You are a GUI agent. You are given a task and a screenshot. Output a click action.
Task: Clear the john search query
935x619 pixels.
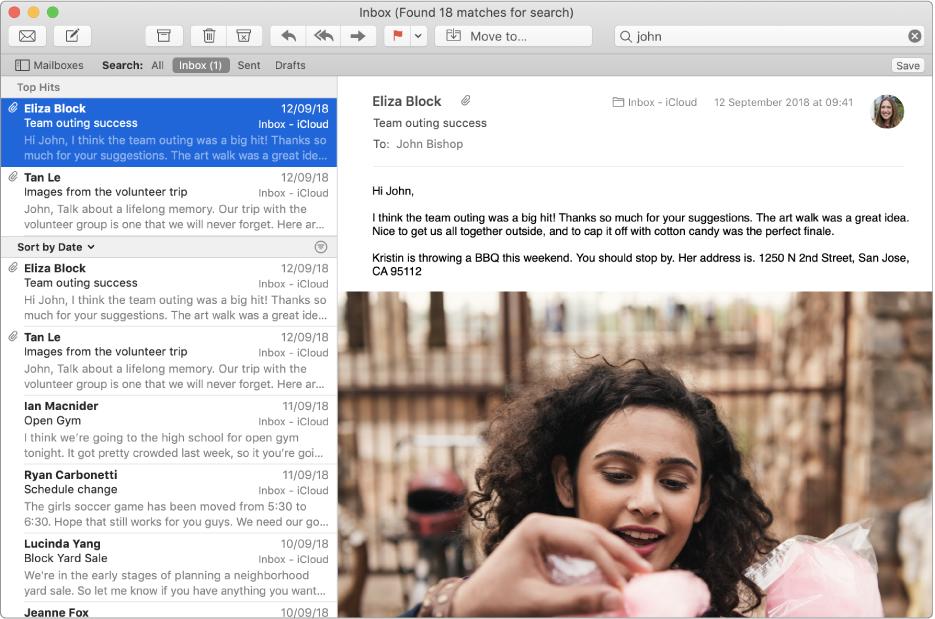click(x=916, y=35)
